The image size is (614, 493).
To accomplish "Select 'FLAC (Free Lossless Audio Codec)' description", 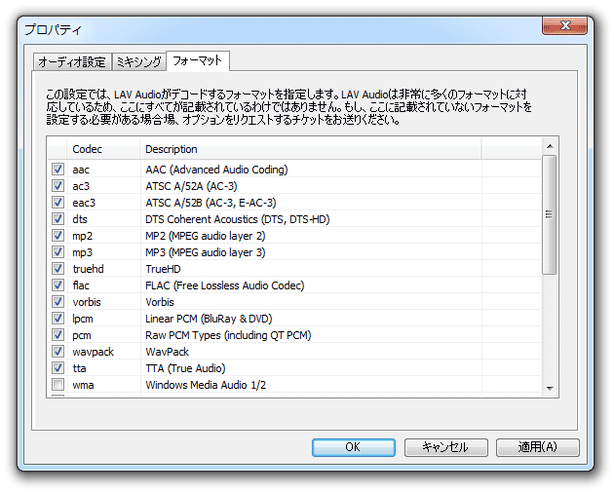I will click(225, 285).
